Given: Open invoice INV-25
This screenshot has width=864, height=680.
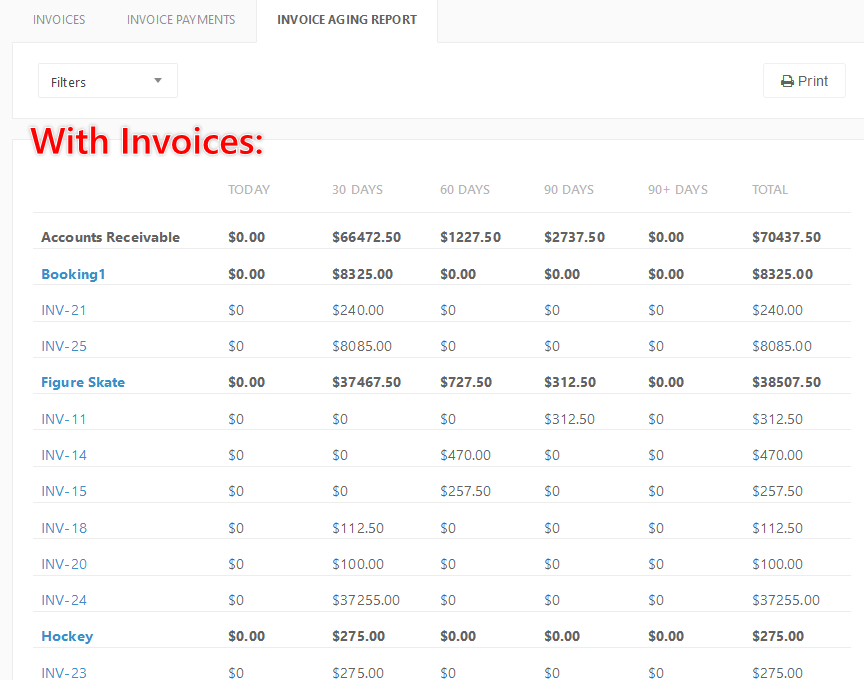Looking at the screenshot, I should [64, 346].
